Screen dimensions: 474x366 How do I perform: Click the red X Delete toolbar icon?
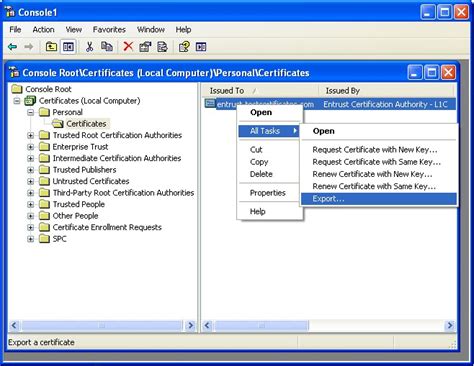point(128,47)
